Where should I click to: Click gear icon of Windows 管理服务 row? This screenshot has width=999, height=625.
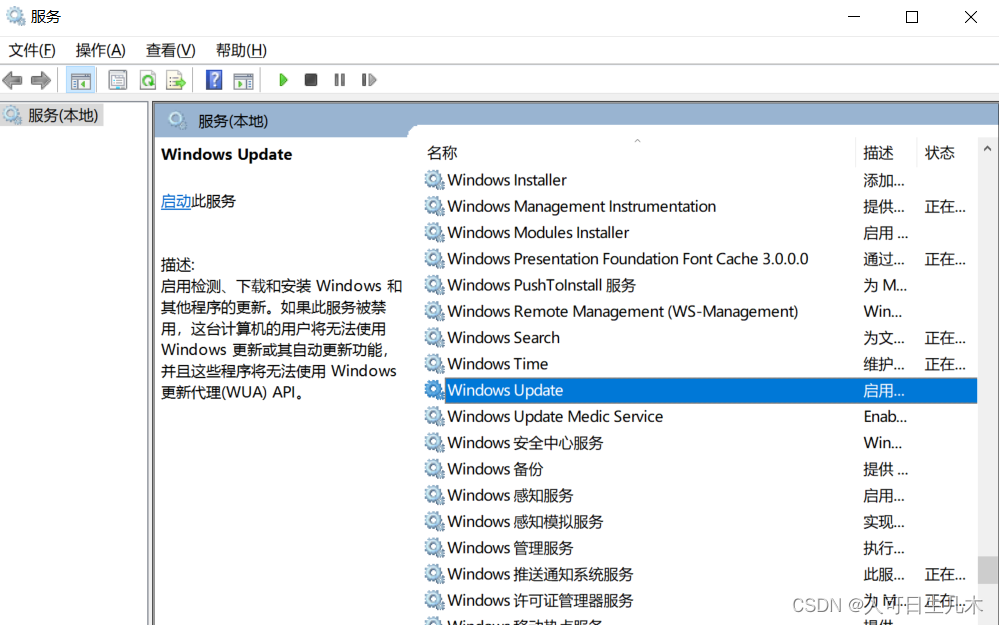pos(435,548)
